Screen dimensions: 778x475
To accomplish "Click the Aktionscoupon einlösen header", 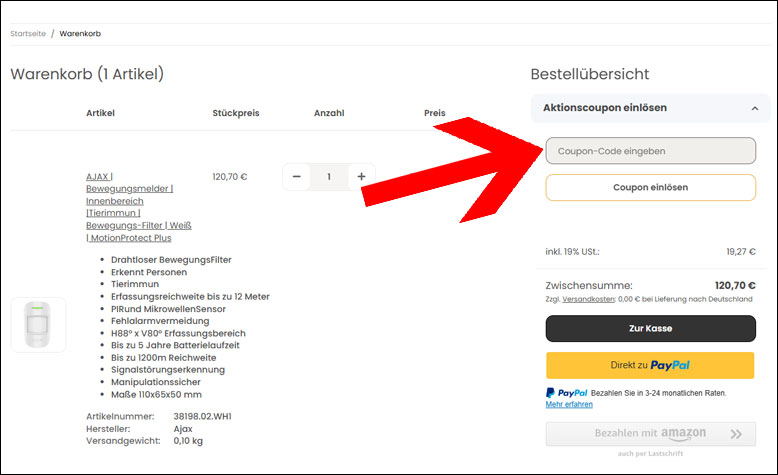I will (650, 108).
